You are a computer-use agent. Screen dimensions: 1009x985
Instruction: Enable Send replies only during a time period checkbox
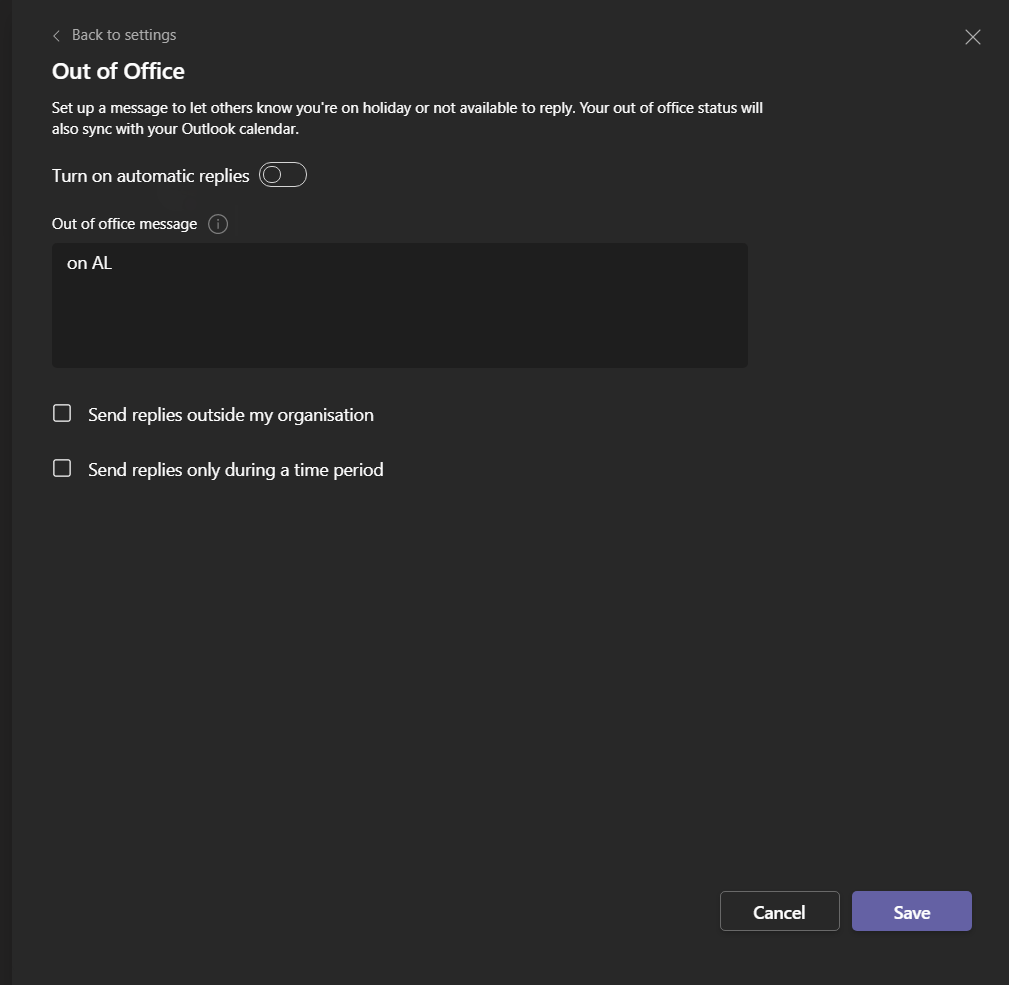click(62, 469)
